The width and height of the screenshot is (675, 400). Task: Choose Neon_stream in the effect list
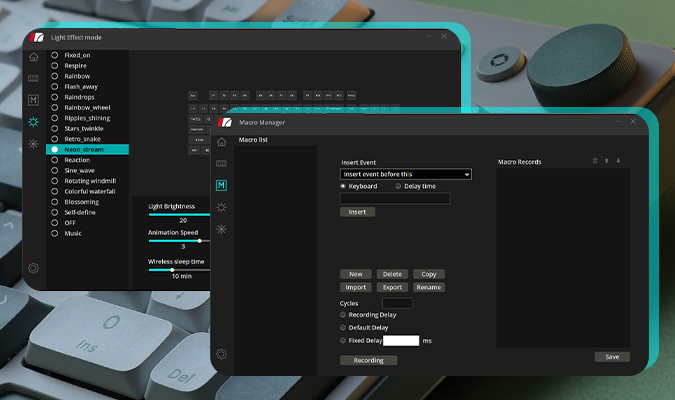coord(55,149)
